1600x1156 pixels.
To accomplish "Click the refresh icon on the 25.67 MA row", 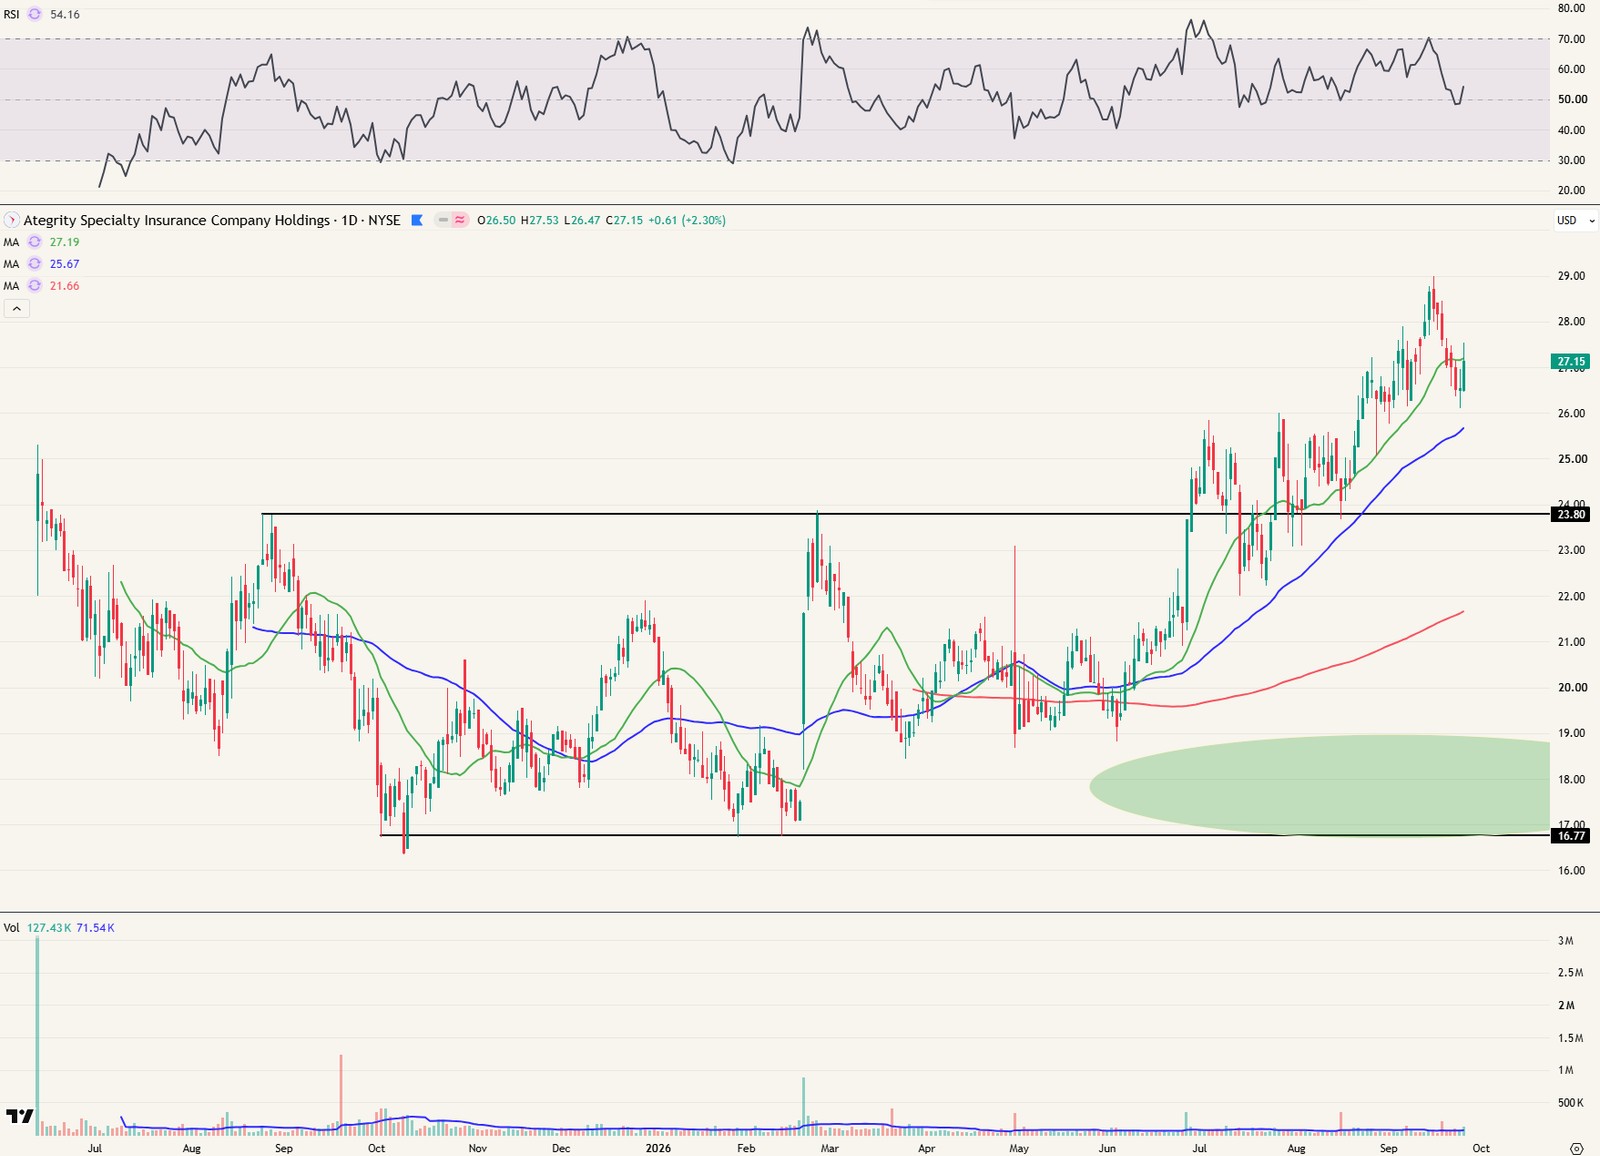I will (35, 264).
